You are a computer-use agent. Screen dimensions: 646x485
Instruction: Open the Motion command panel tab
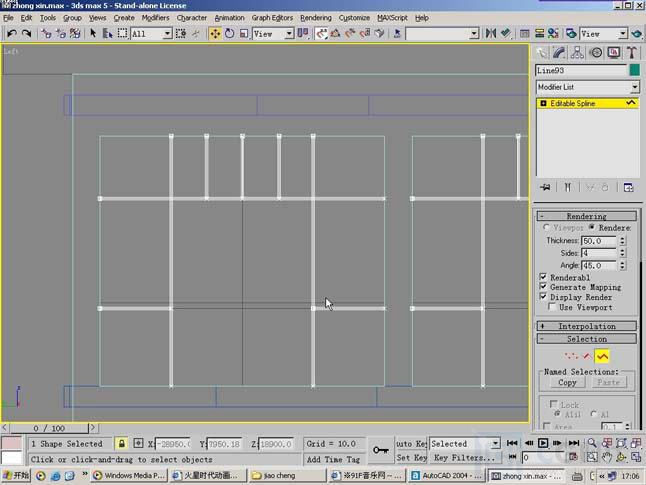pyautogui.click(x=596, y=52)
